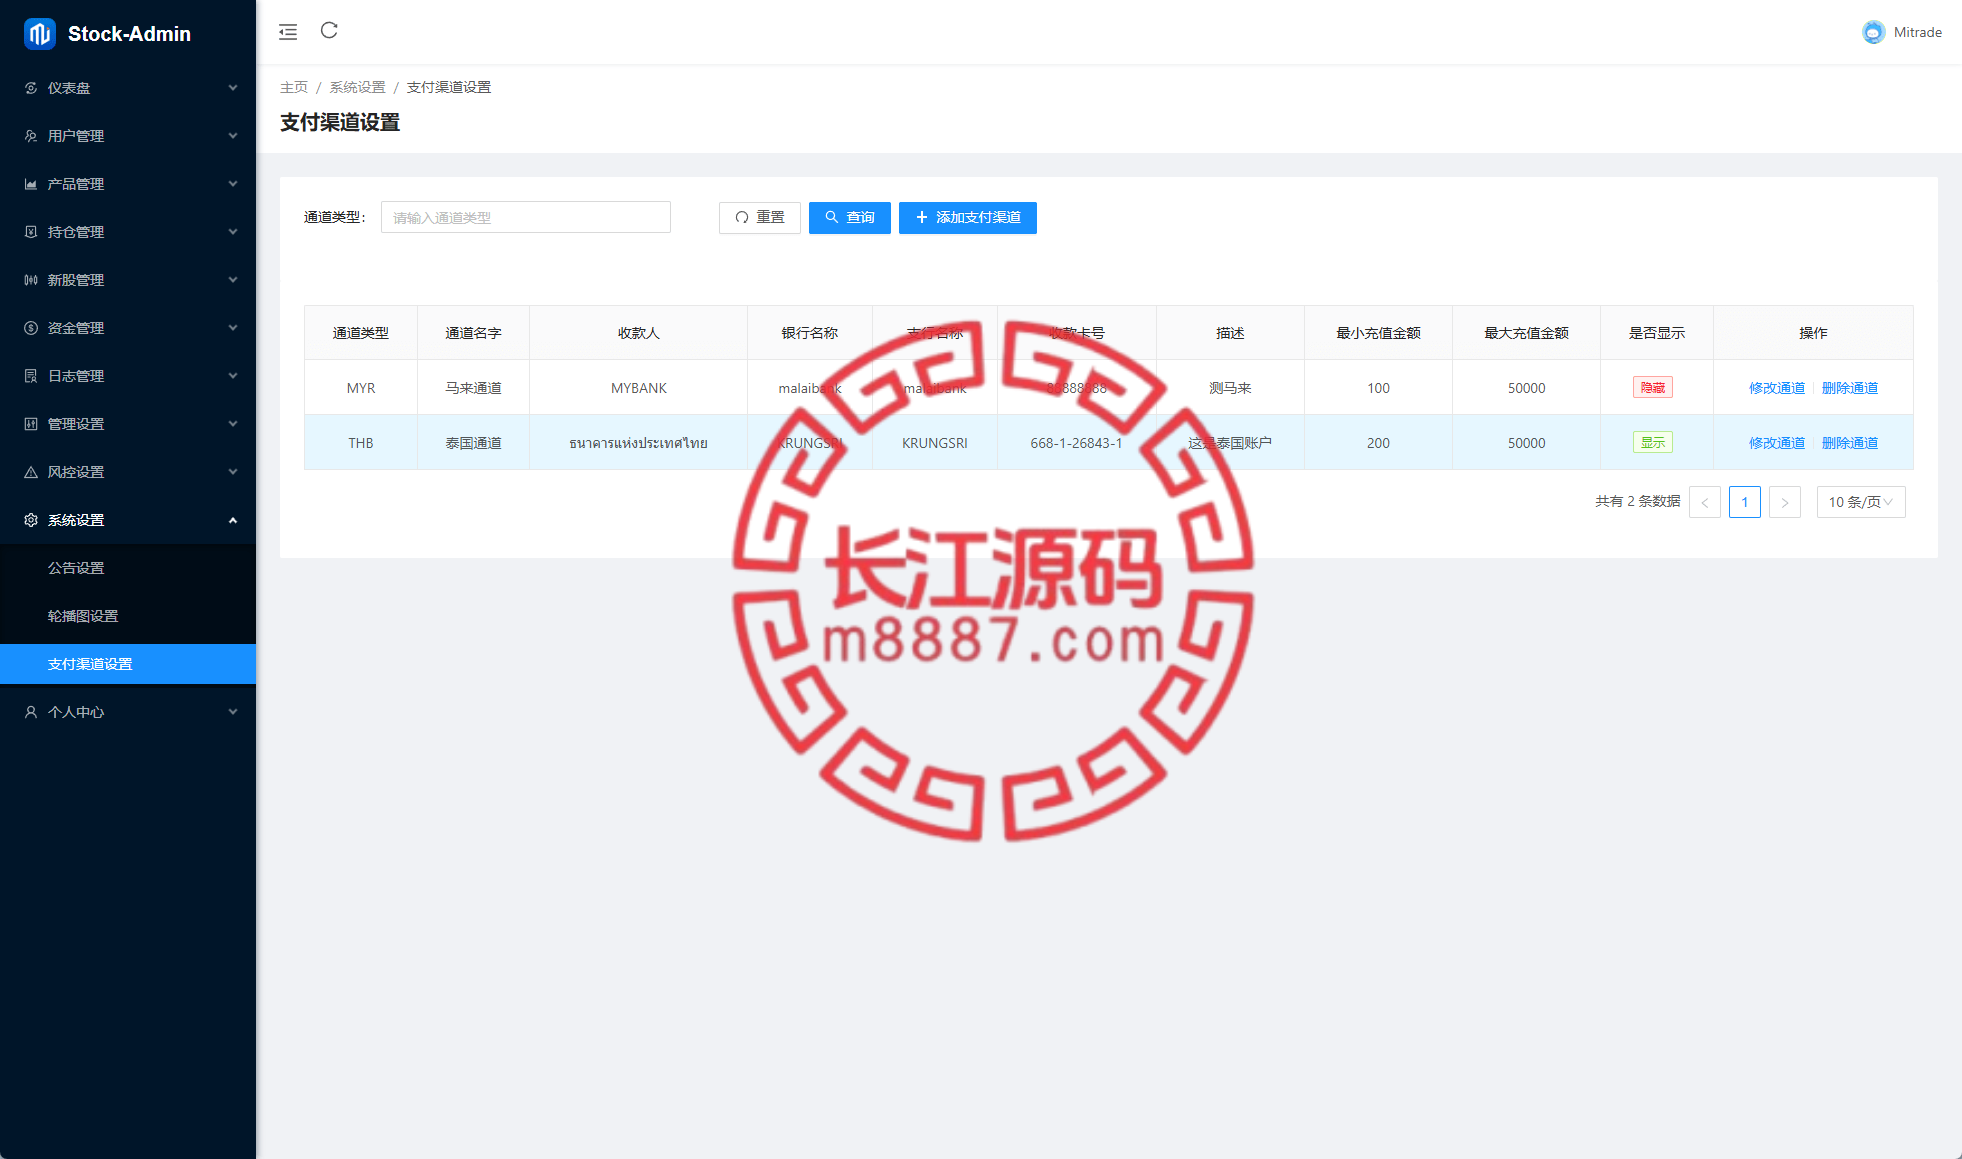Viewport: 1962px width, 1159px height.
Task: Click the MYBANK payee cell
Action: [638, 388]
